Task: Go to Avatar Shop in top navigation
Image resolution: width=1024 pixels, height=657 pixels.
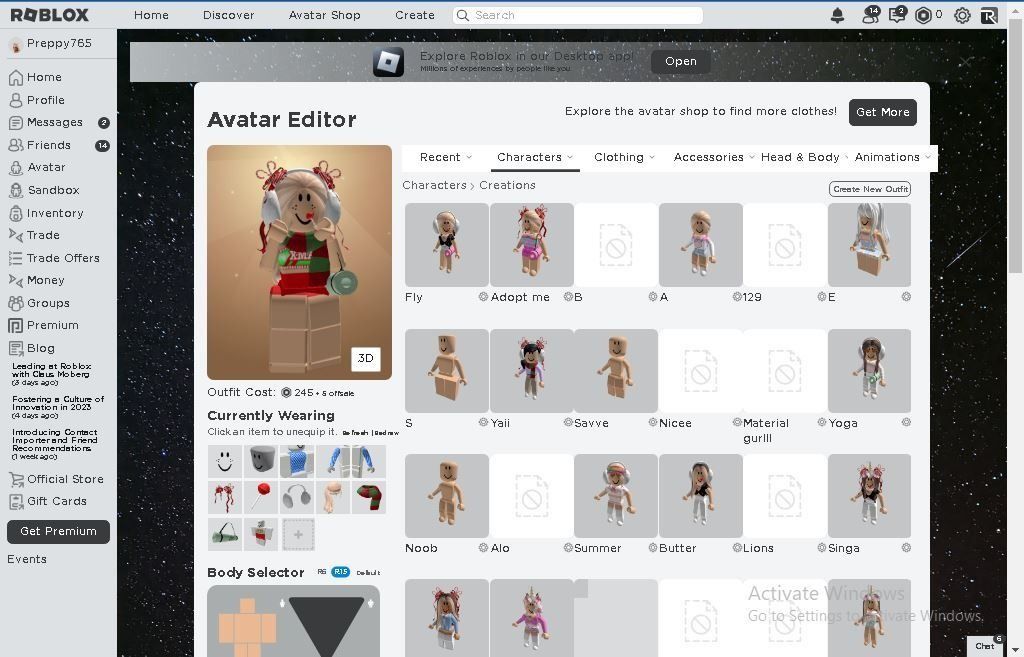Action: tap(324, 14)
